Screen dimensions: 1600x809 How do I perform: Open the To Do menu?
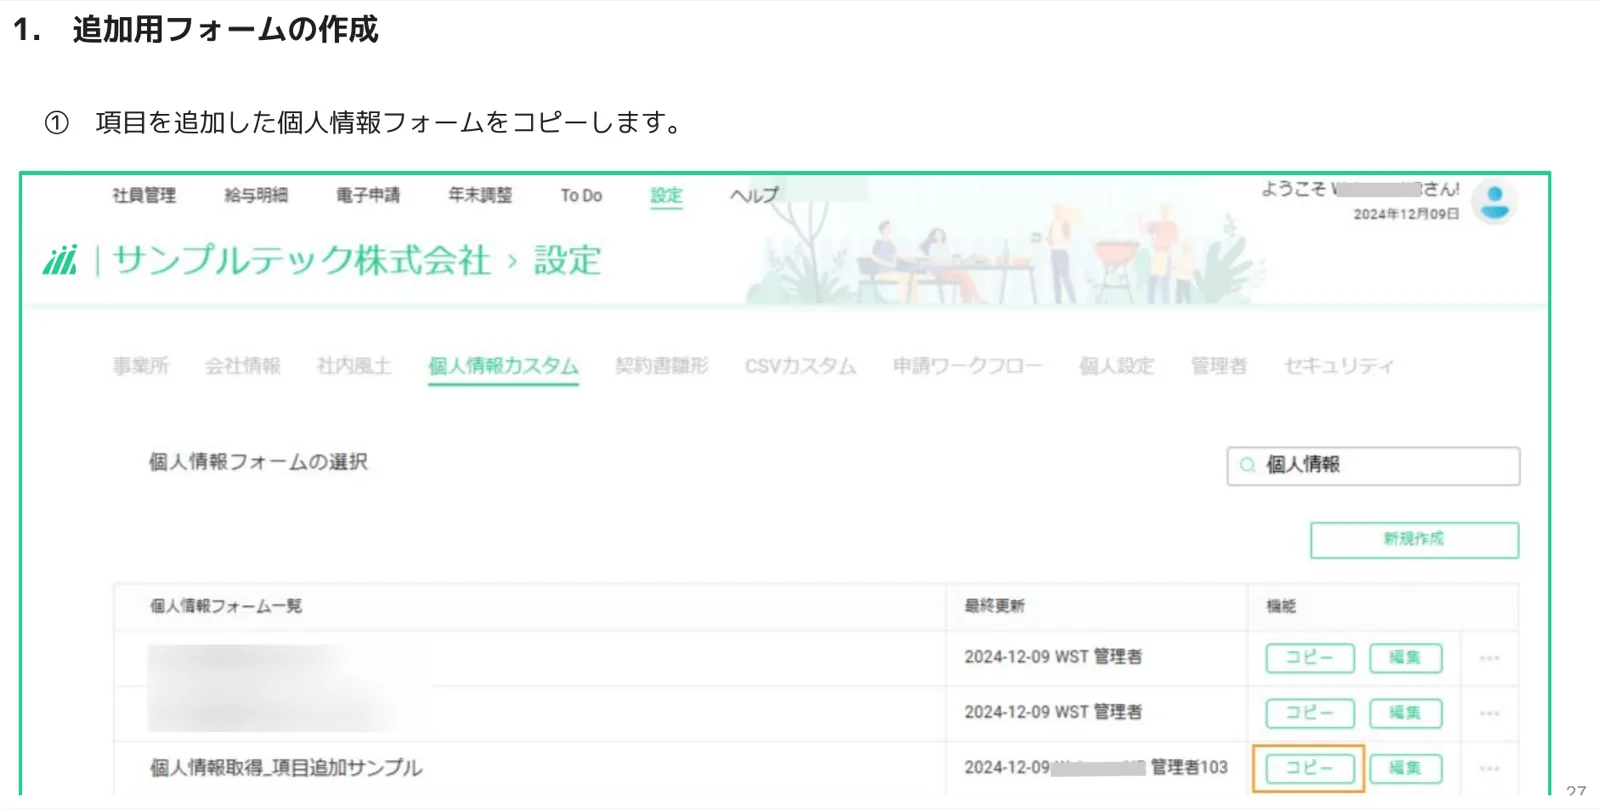click(x=581, y=195)
